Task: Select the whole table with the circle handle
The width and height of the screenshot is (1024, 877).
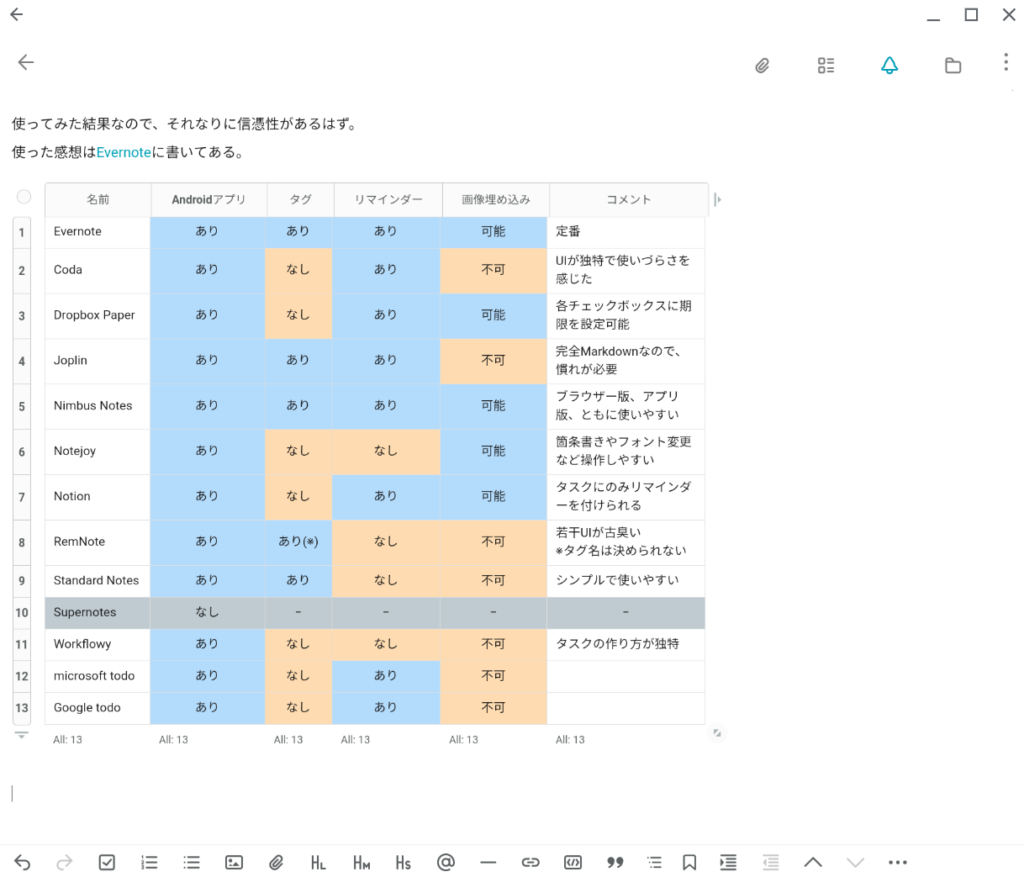Action: click(x=24, y=197)
